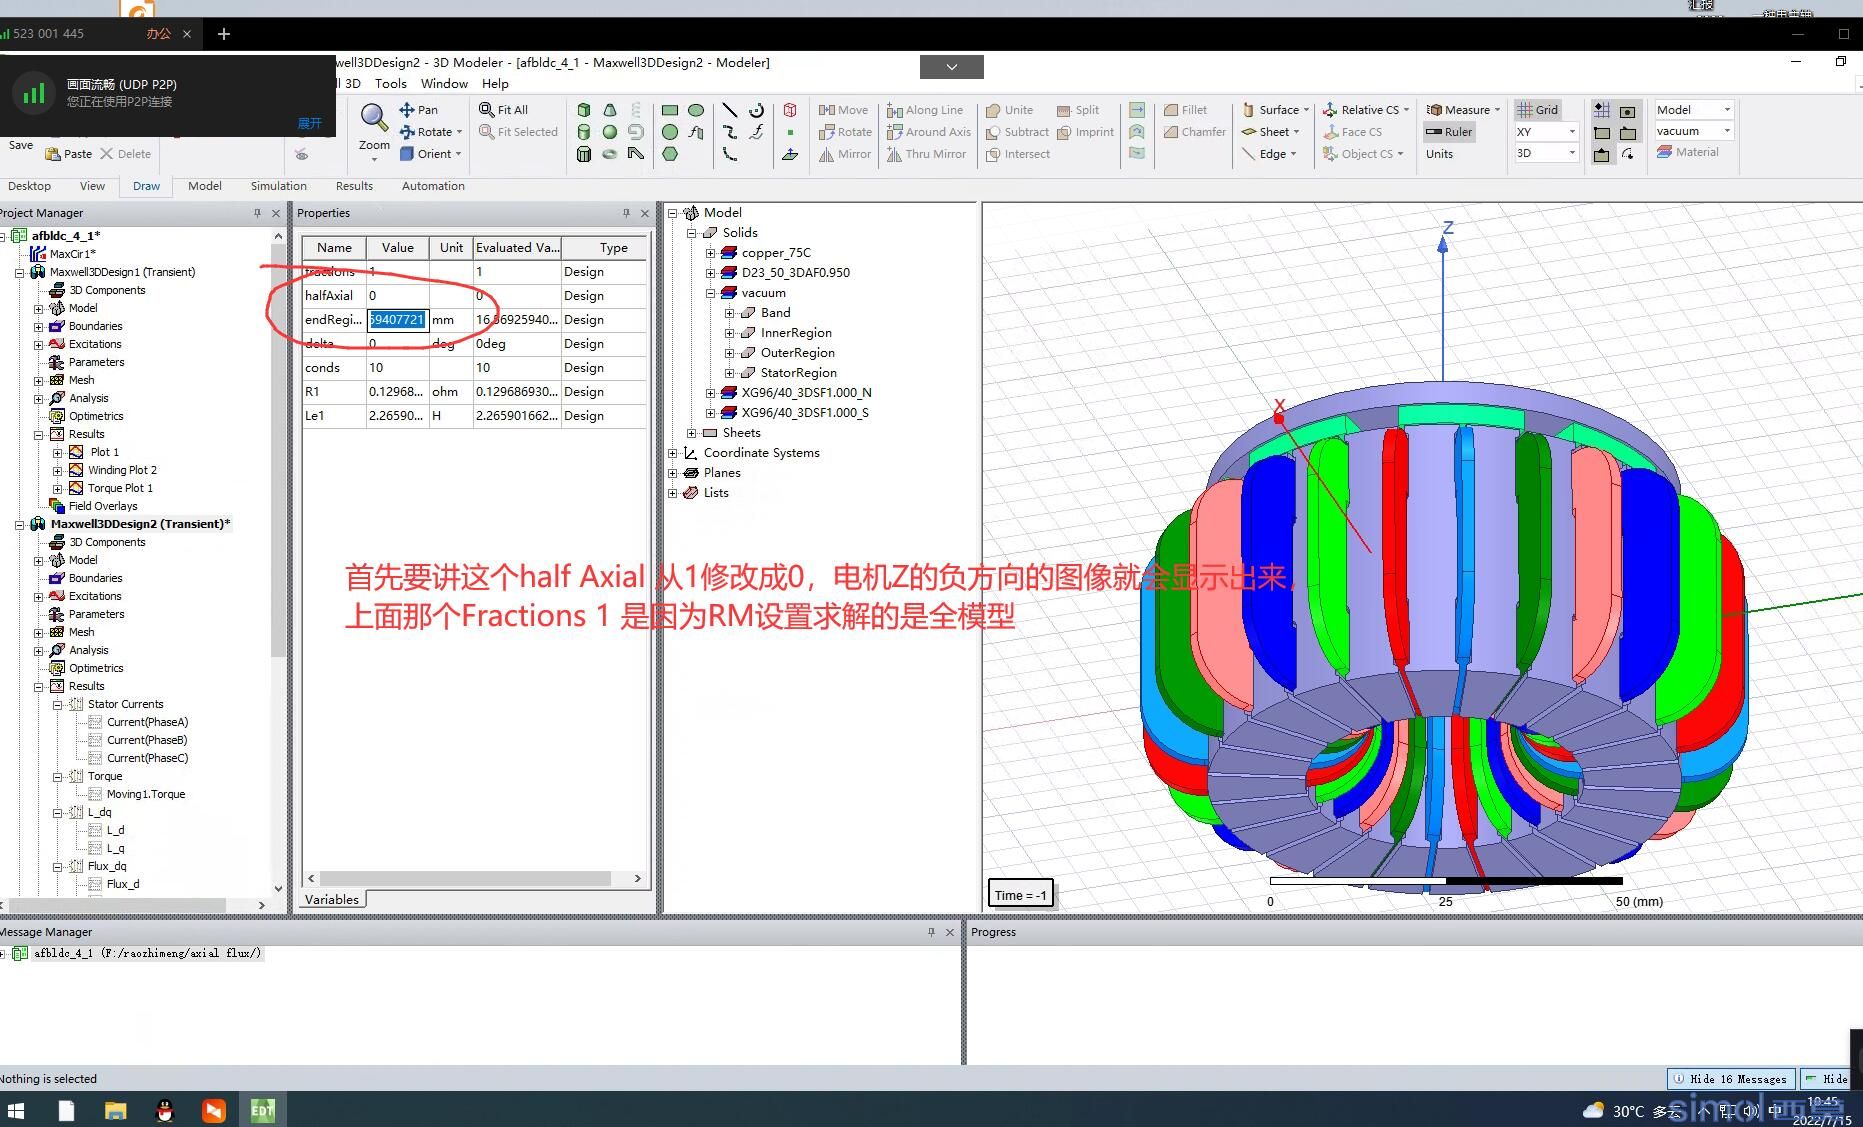Switch to the Simulation ribbon tab
Viewport: 1863px width, 1127px height.
278,186
